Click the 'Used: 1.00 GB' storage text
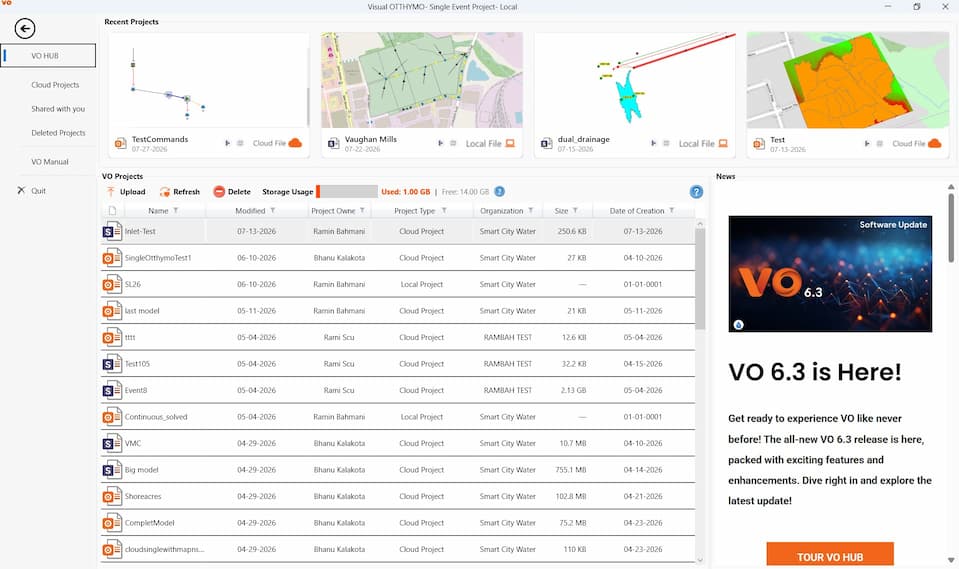 405,192
